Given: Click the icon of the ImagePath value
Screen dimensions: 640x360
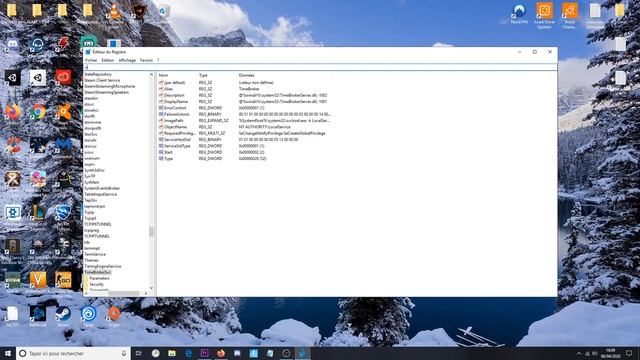Looking at the screenshot, I should (161, 120).
